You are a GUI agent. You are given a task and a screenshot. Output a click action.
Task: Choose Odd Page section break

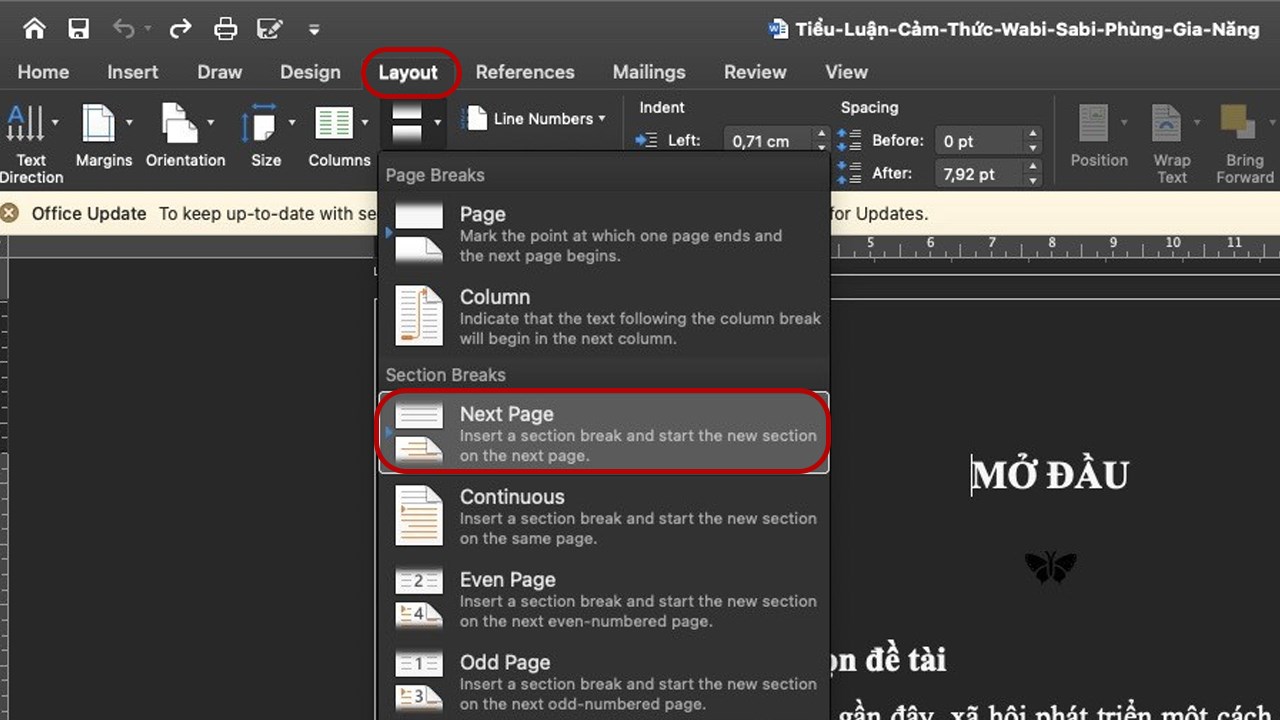tap(604, 683)
